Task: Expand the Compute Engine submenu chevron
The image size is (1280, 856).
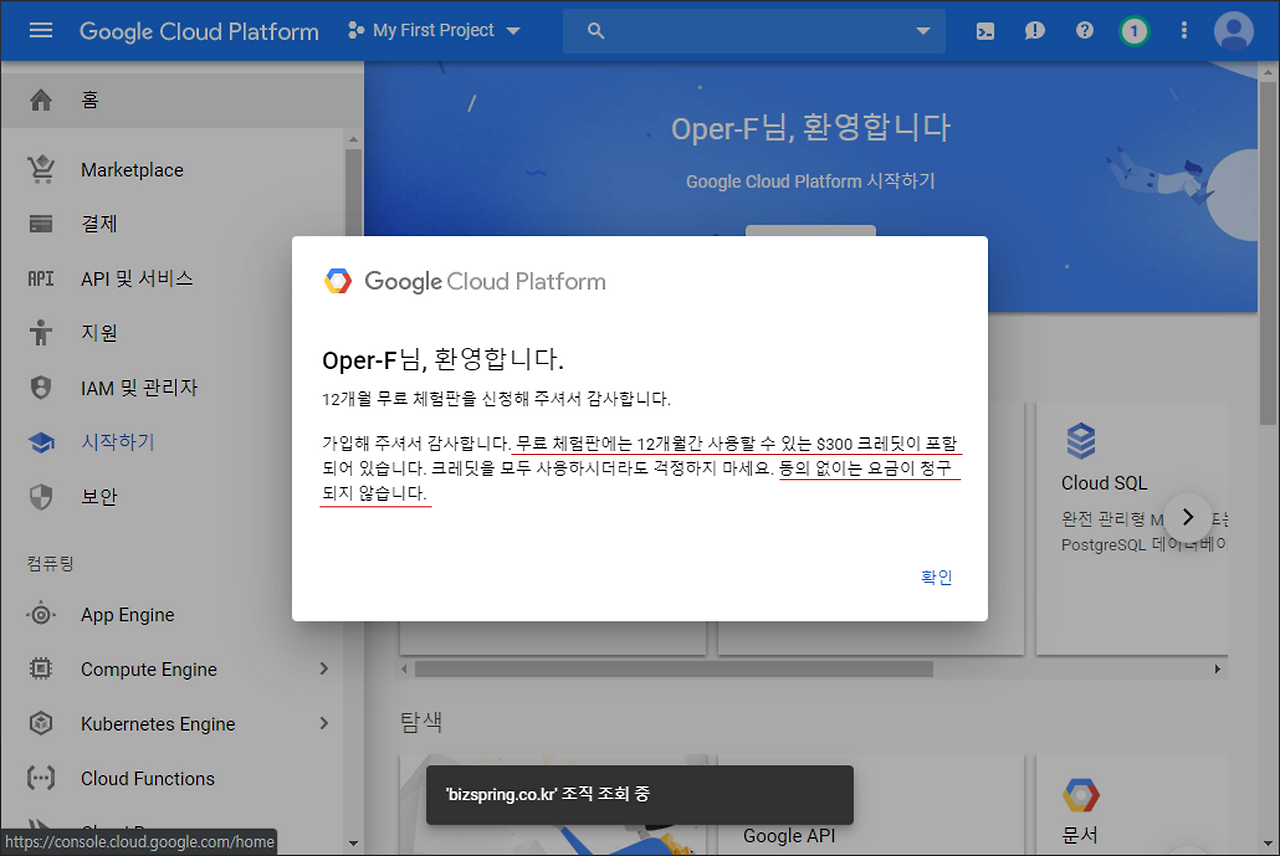Action: coord(324,669)
